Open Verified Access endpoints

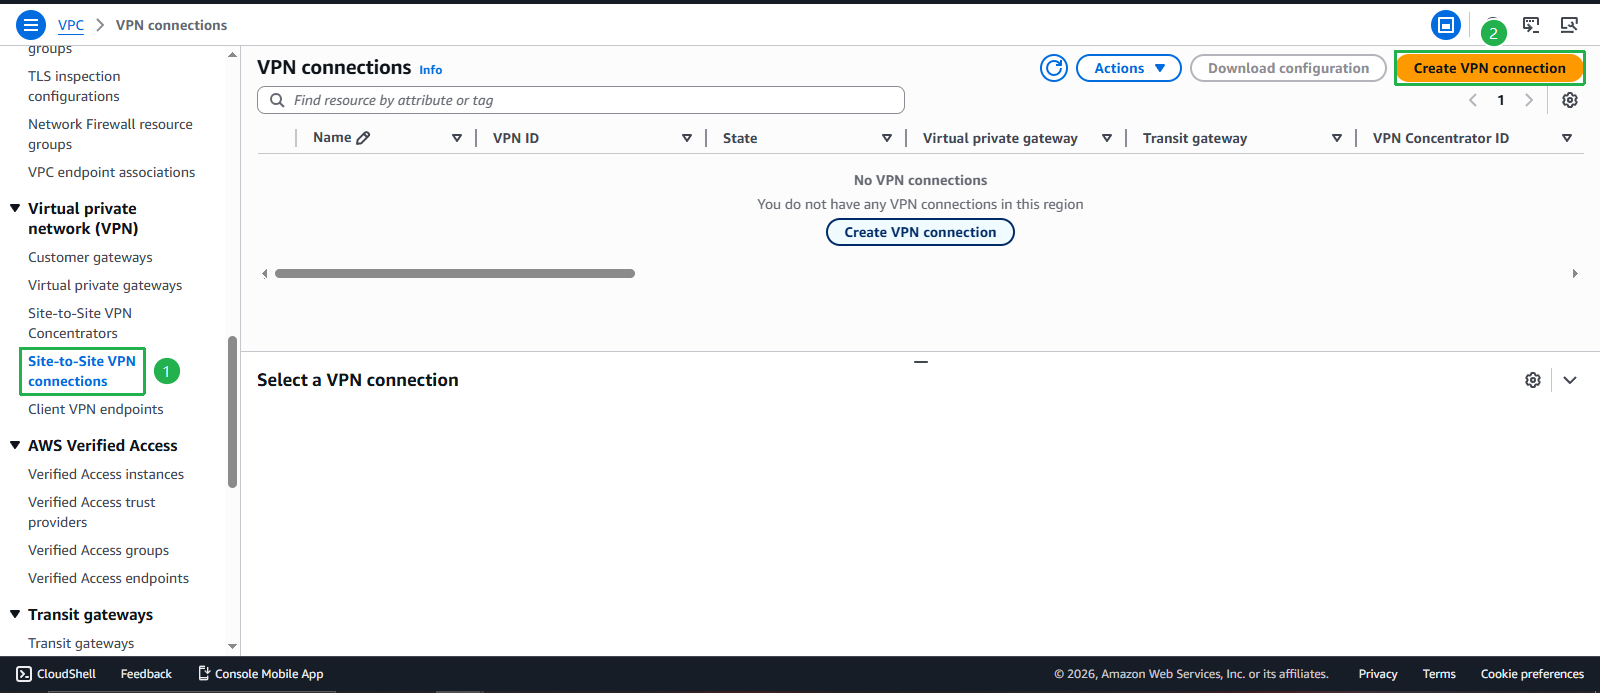[x=108, y=578]
